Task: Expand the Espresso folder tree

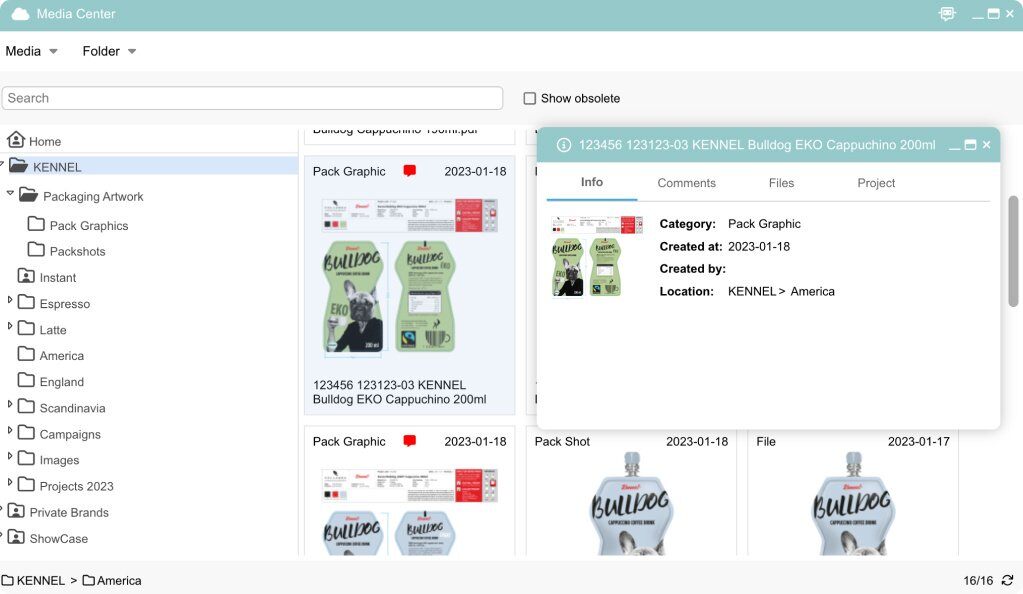Action: tap(10, 303)
